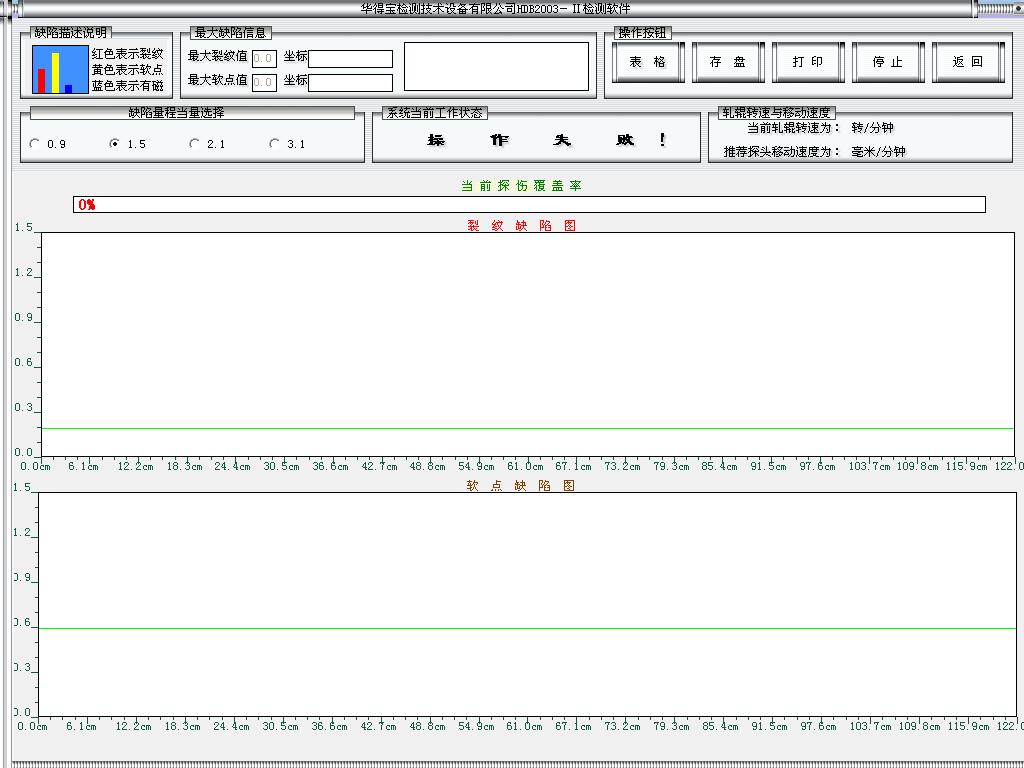Screen dimensions: 1024x768
Task: Click the 打印 (print) button
Action: click(808, 62)
